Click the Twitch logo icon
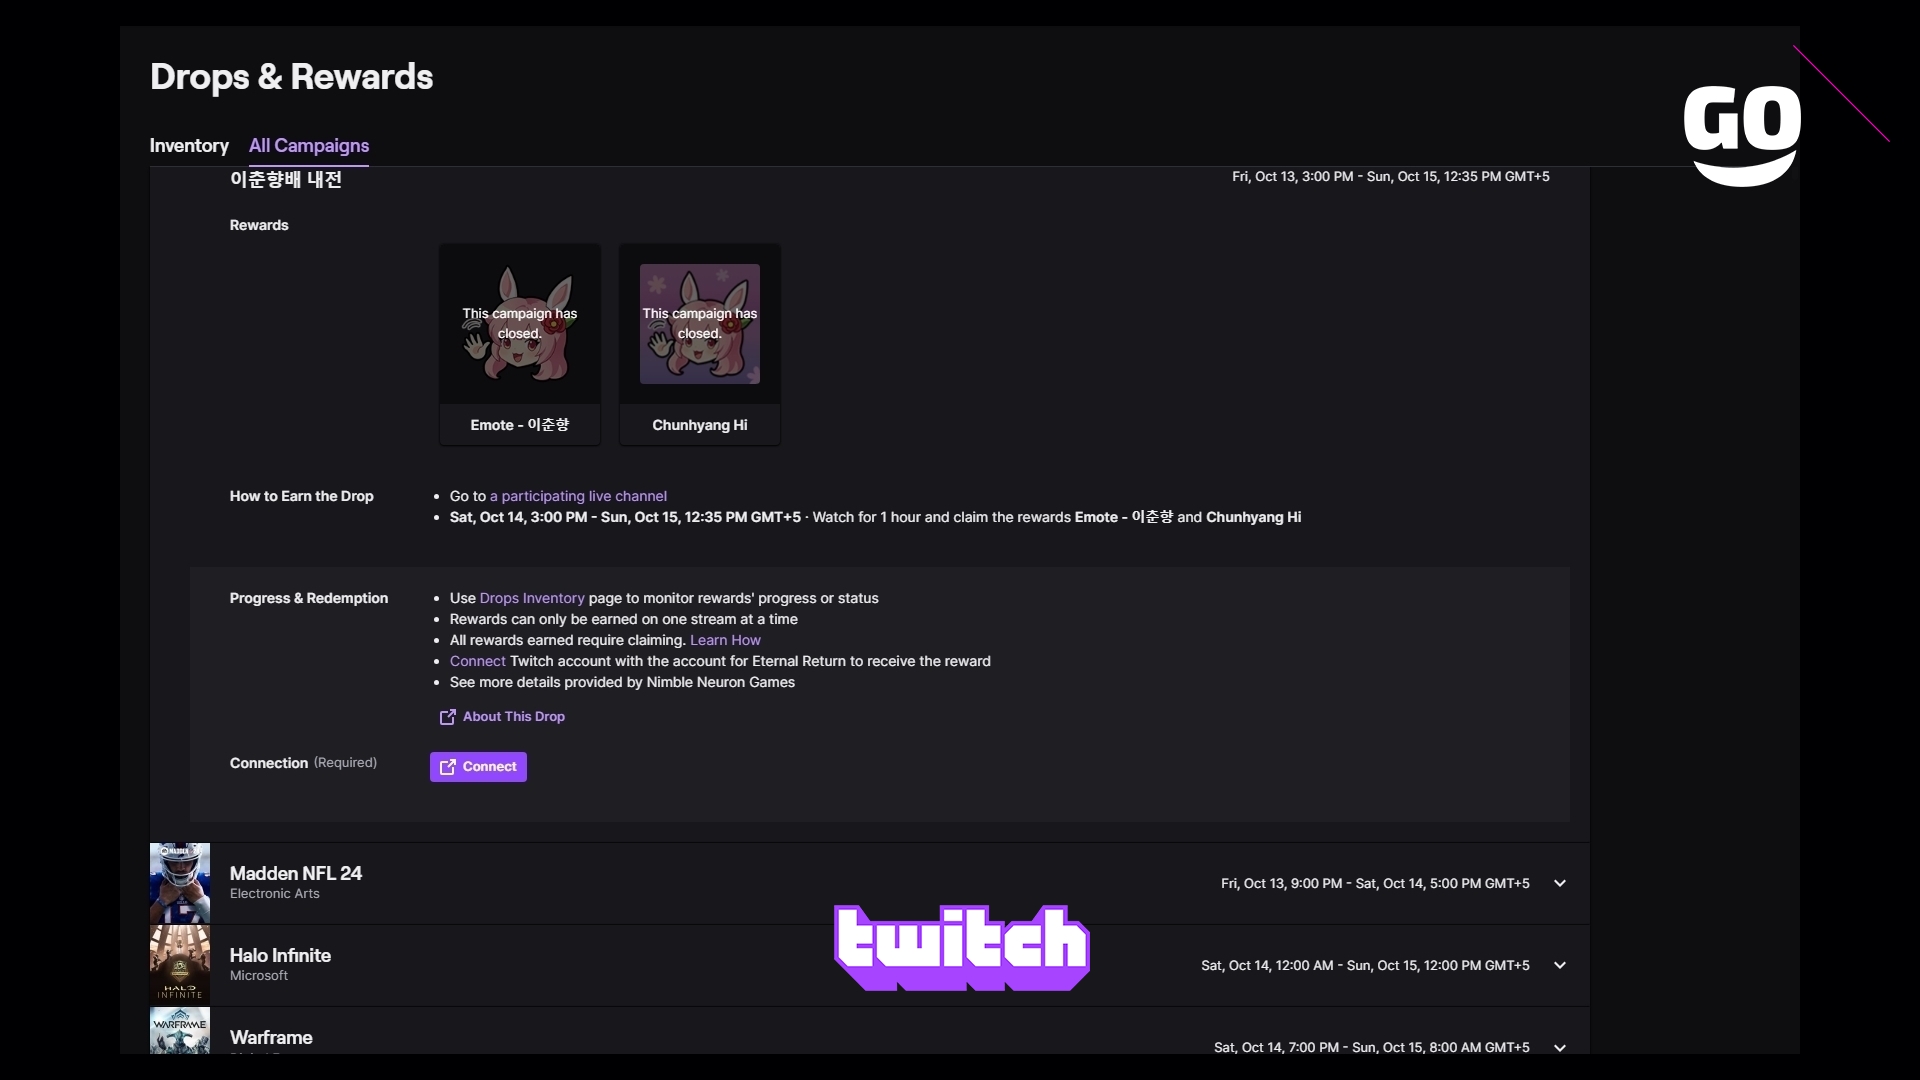 (960, 948)
